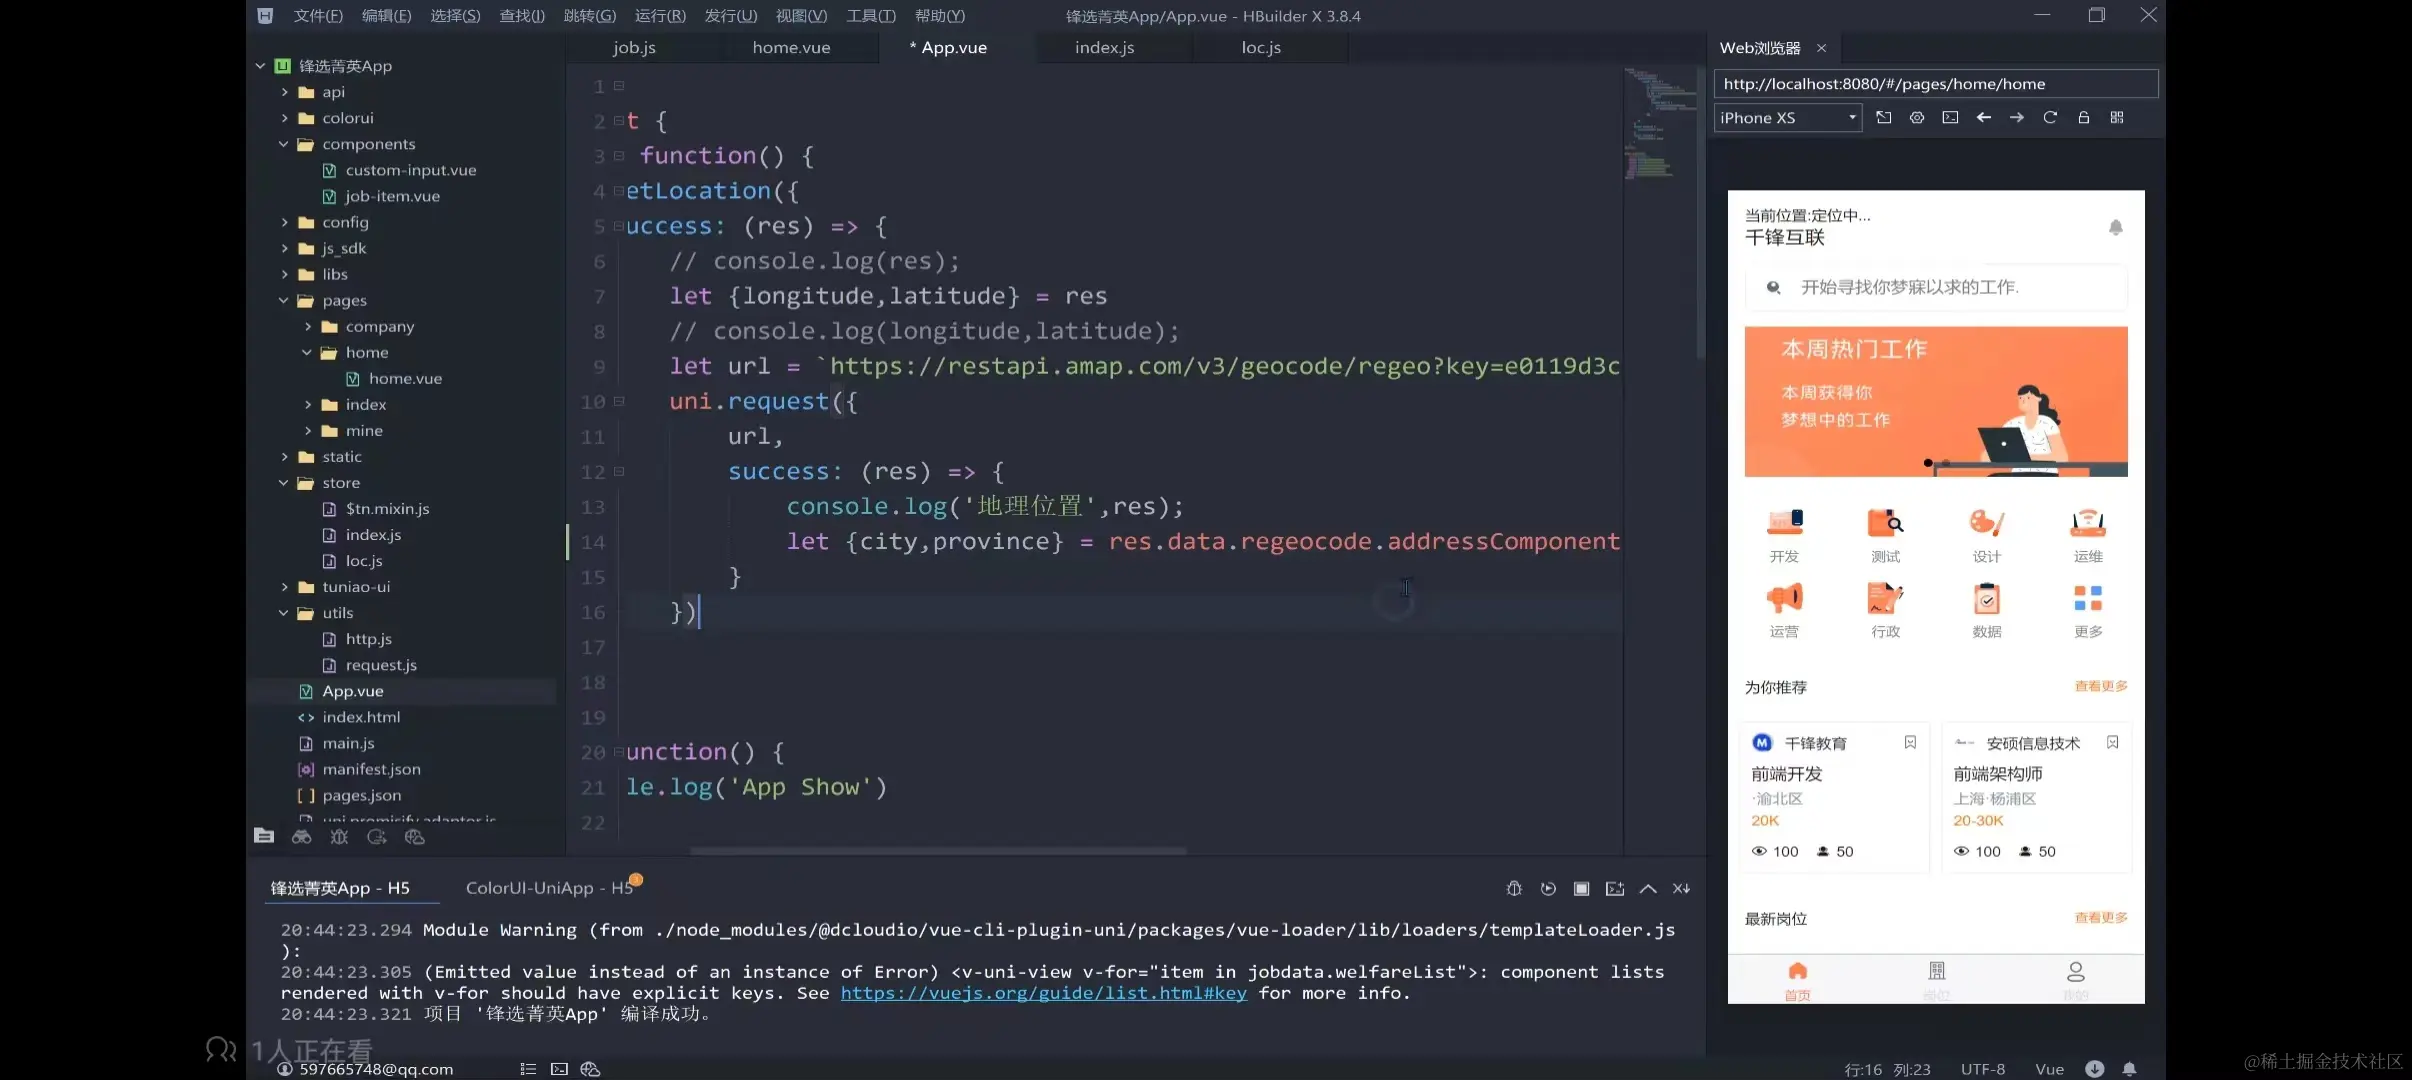
Task: Click the debug bug icon in console panel
Action: tap(1514, 888)
